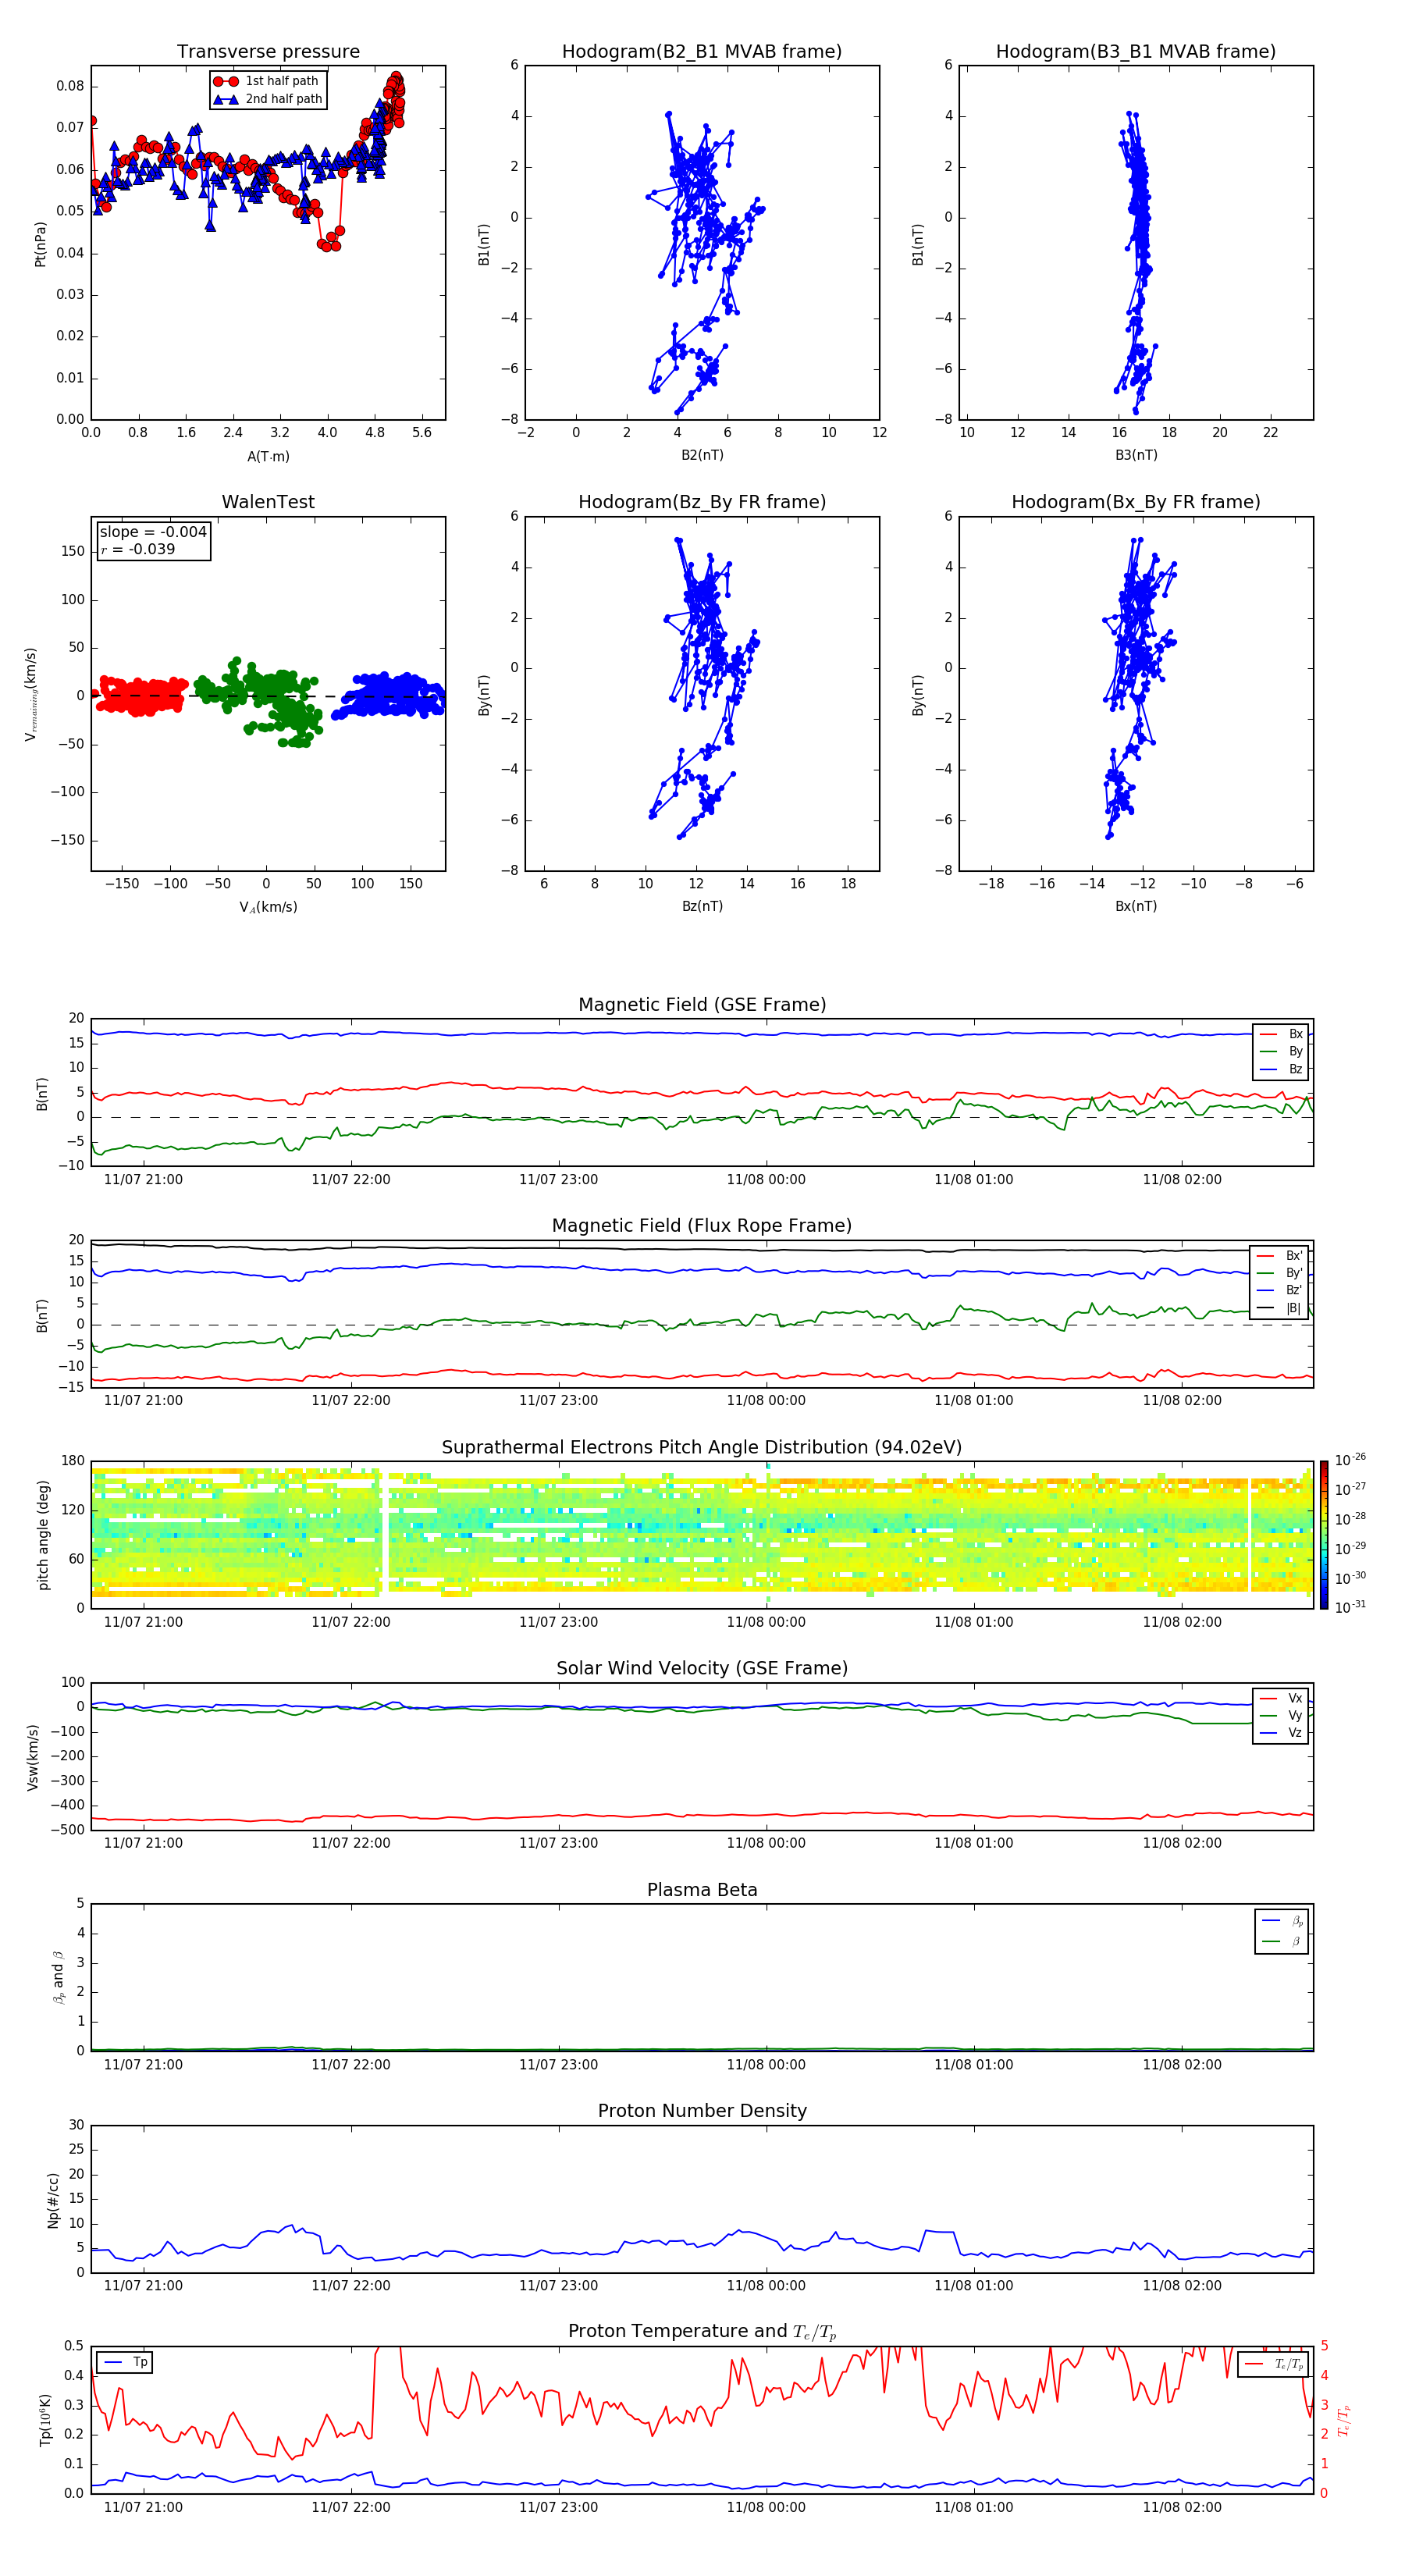Select Vz entry in the velocity legend
1405x2576 pixels.
[x=1282, y=1733]
